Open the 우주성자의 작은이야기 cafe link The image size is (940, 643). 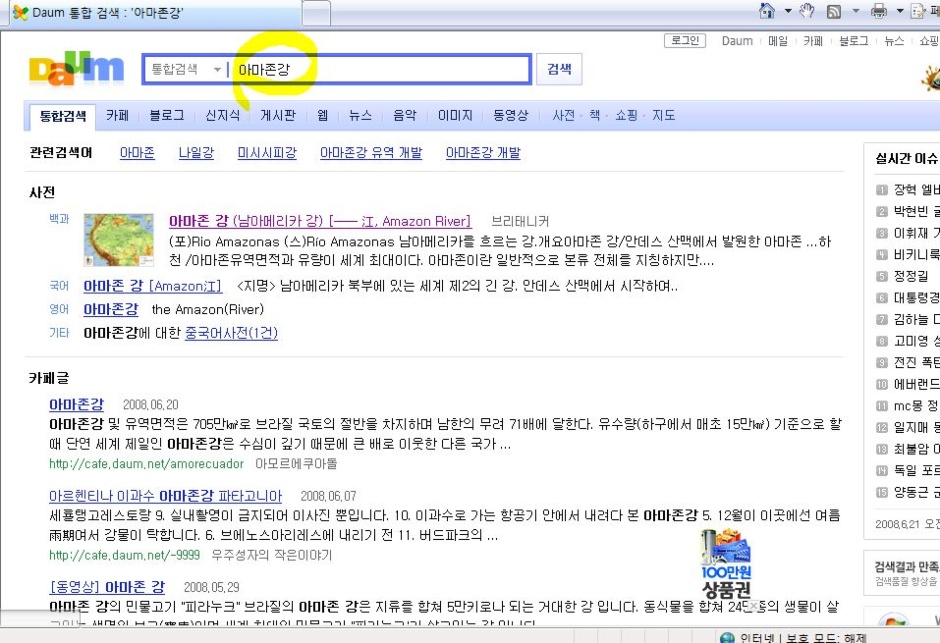click(272, 556)
